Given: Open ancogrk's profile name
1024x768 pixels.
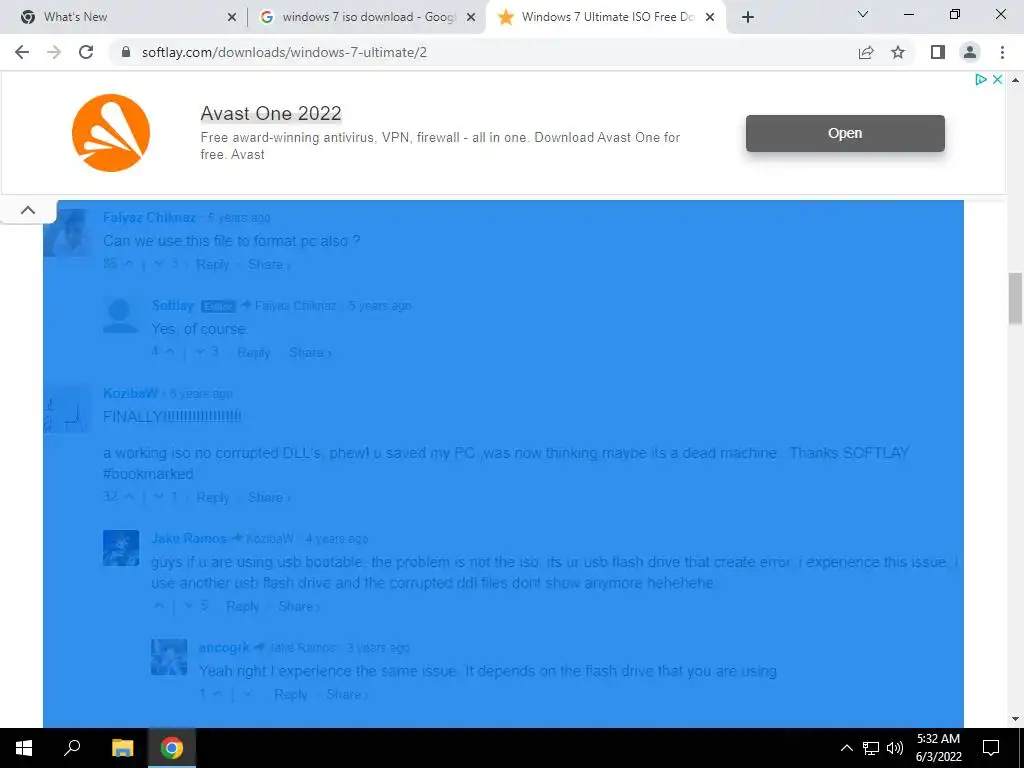Looking at the screenshot, I should coord(224,648).
